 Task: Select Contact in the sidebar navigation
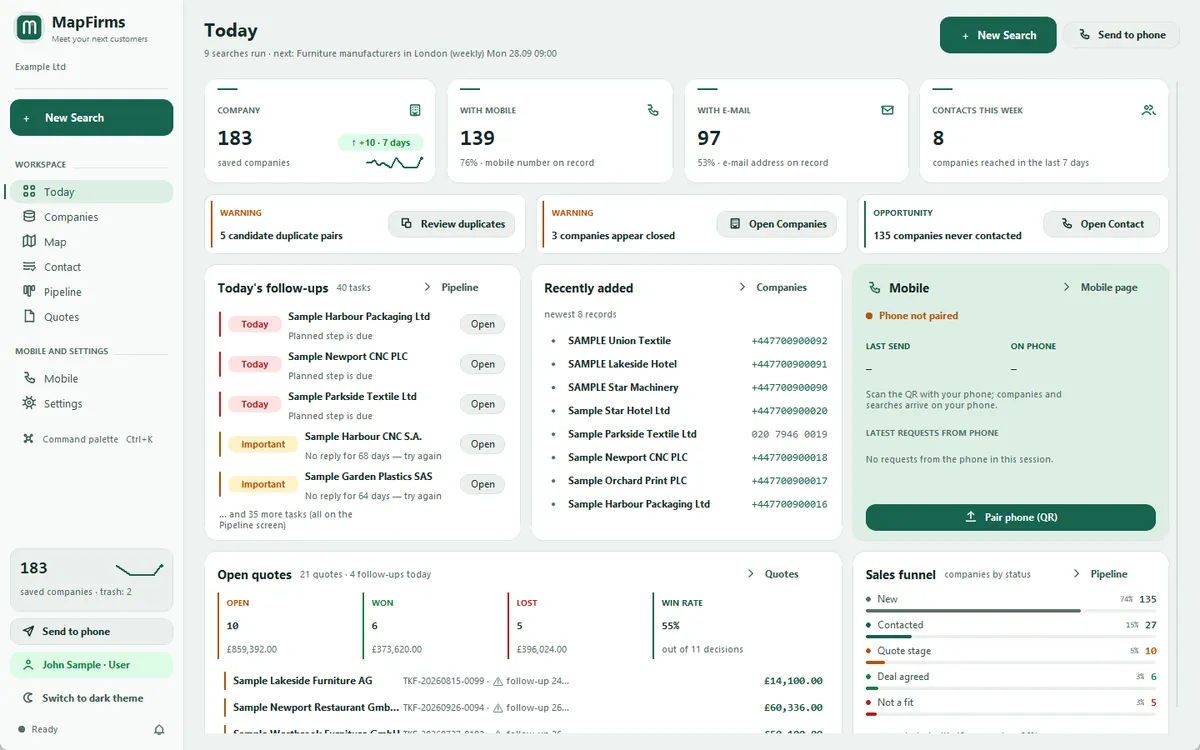[92, 267]
